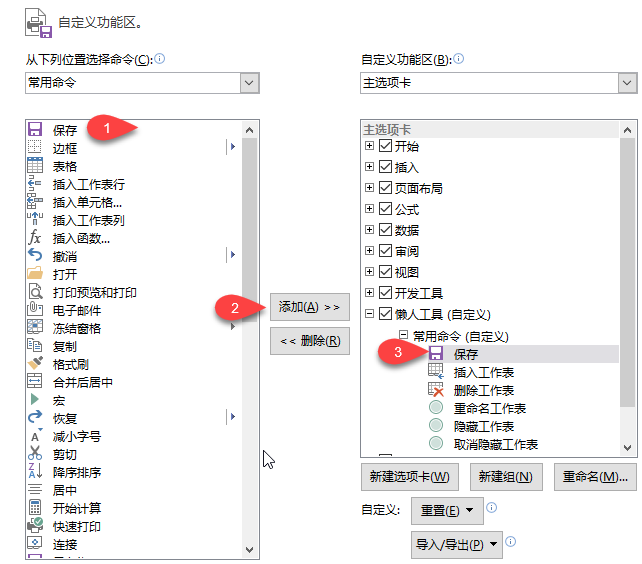The height and width of the screenshot is (564, 642).
Task: Click the Open (打开) folder icon
Action: tap(34, 274)
